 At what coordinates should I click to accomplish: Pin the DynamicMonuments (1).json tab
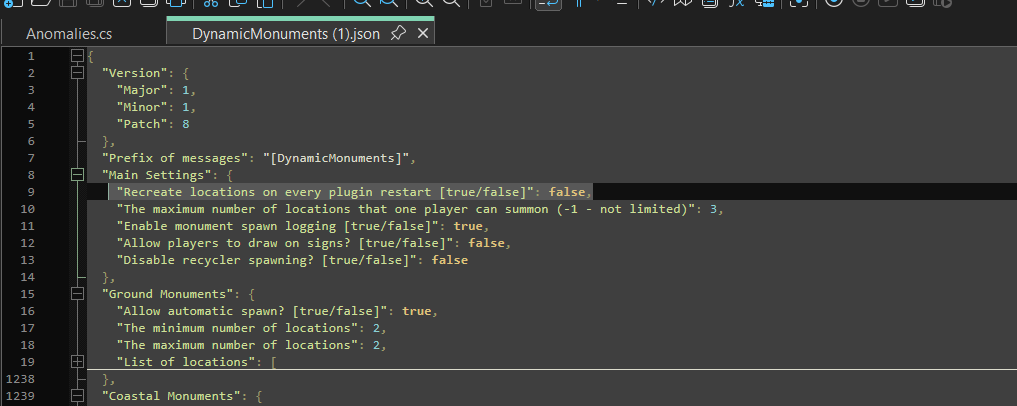(397, 34)
